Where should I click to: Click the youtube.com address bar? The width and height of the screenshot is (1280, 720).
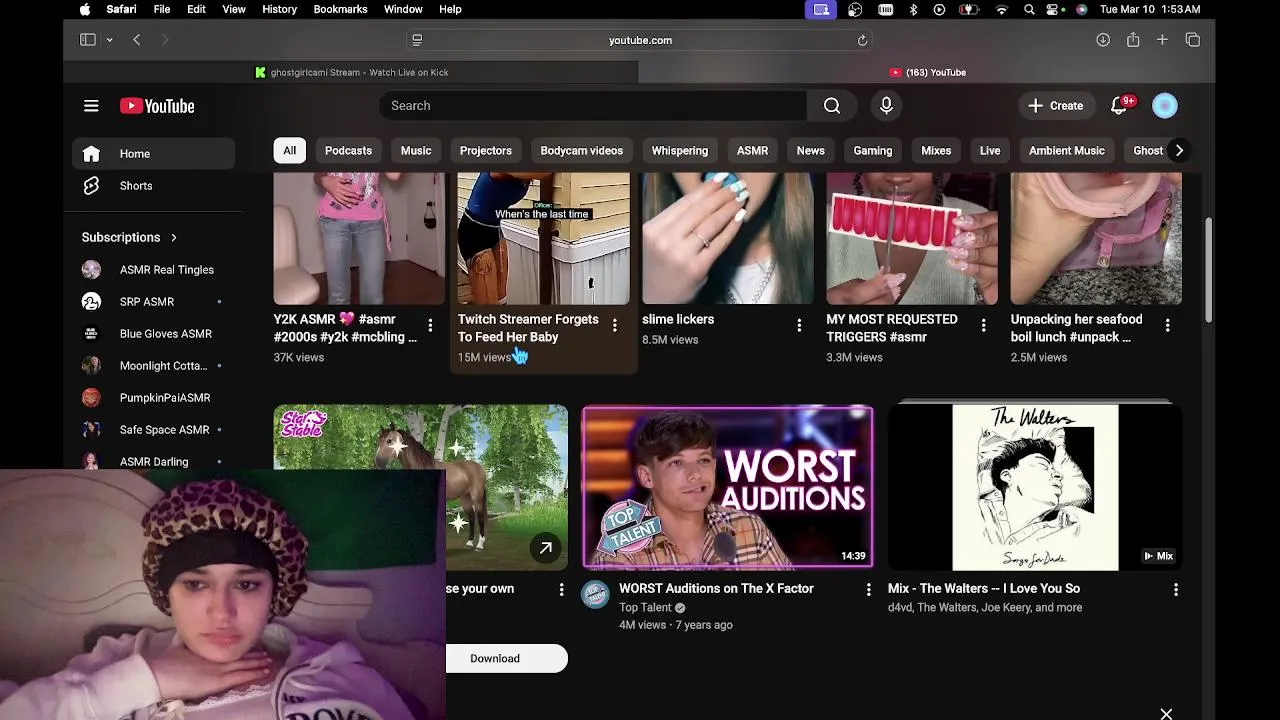pyautogui.click(x=640, y=40)
